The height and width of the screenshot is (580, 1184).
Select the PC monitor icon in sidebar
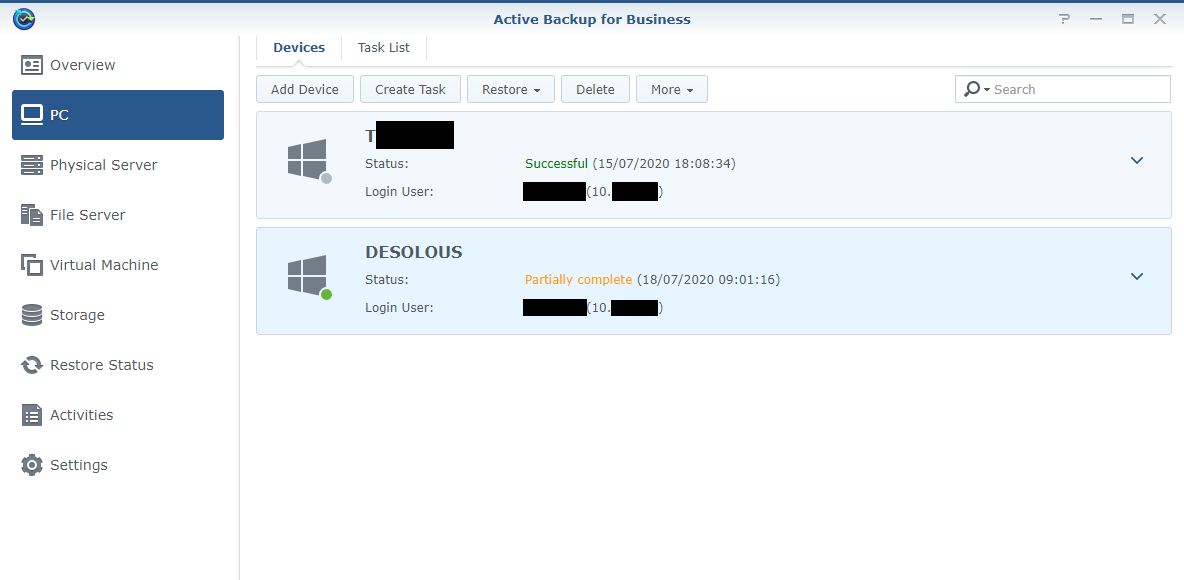point(32,115)
